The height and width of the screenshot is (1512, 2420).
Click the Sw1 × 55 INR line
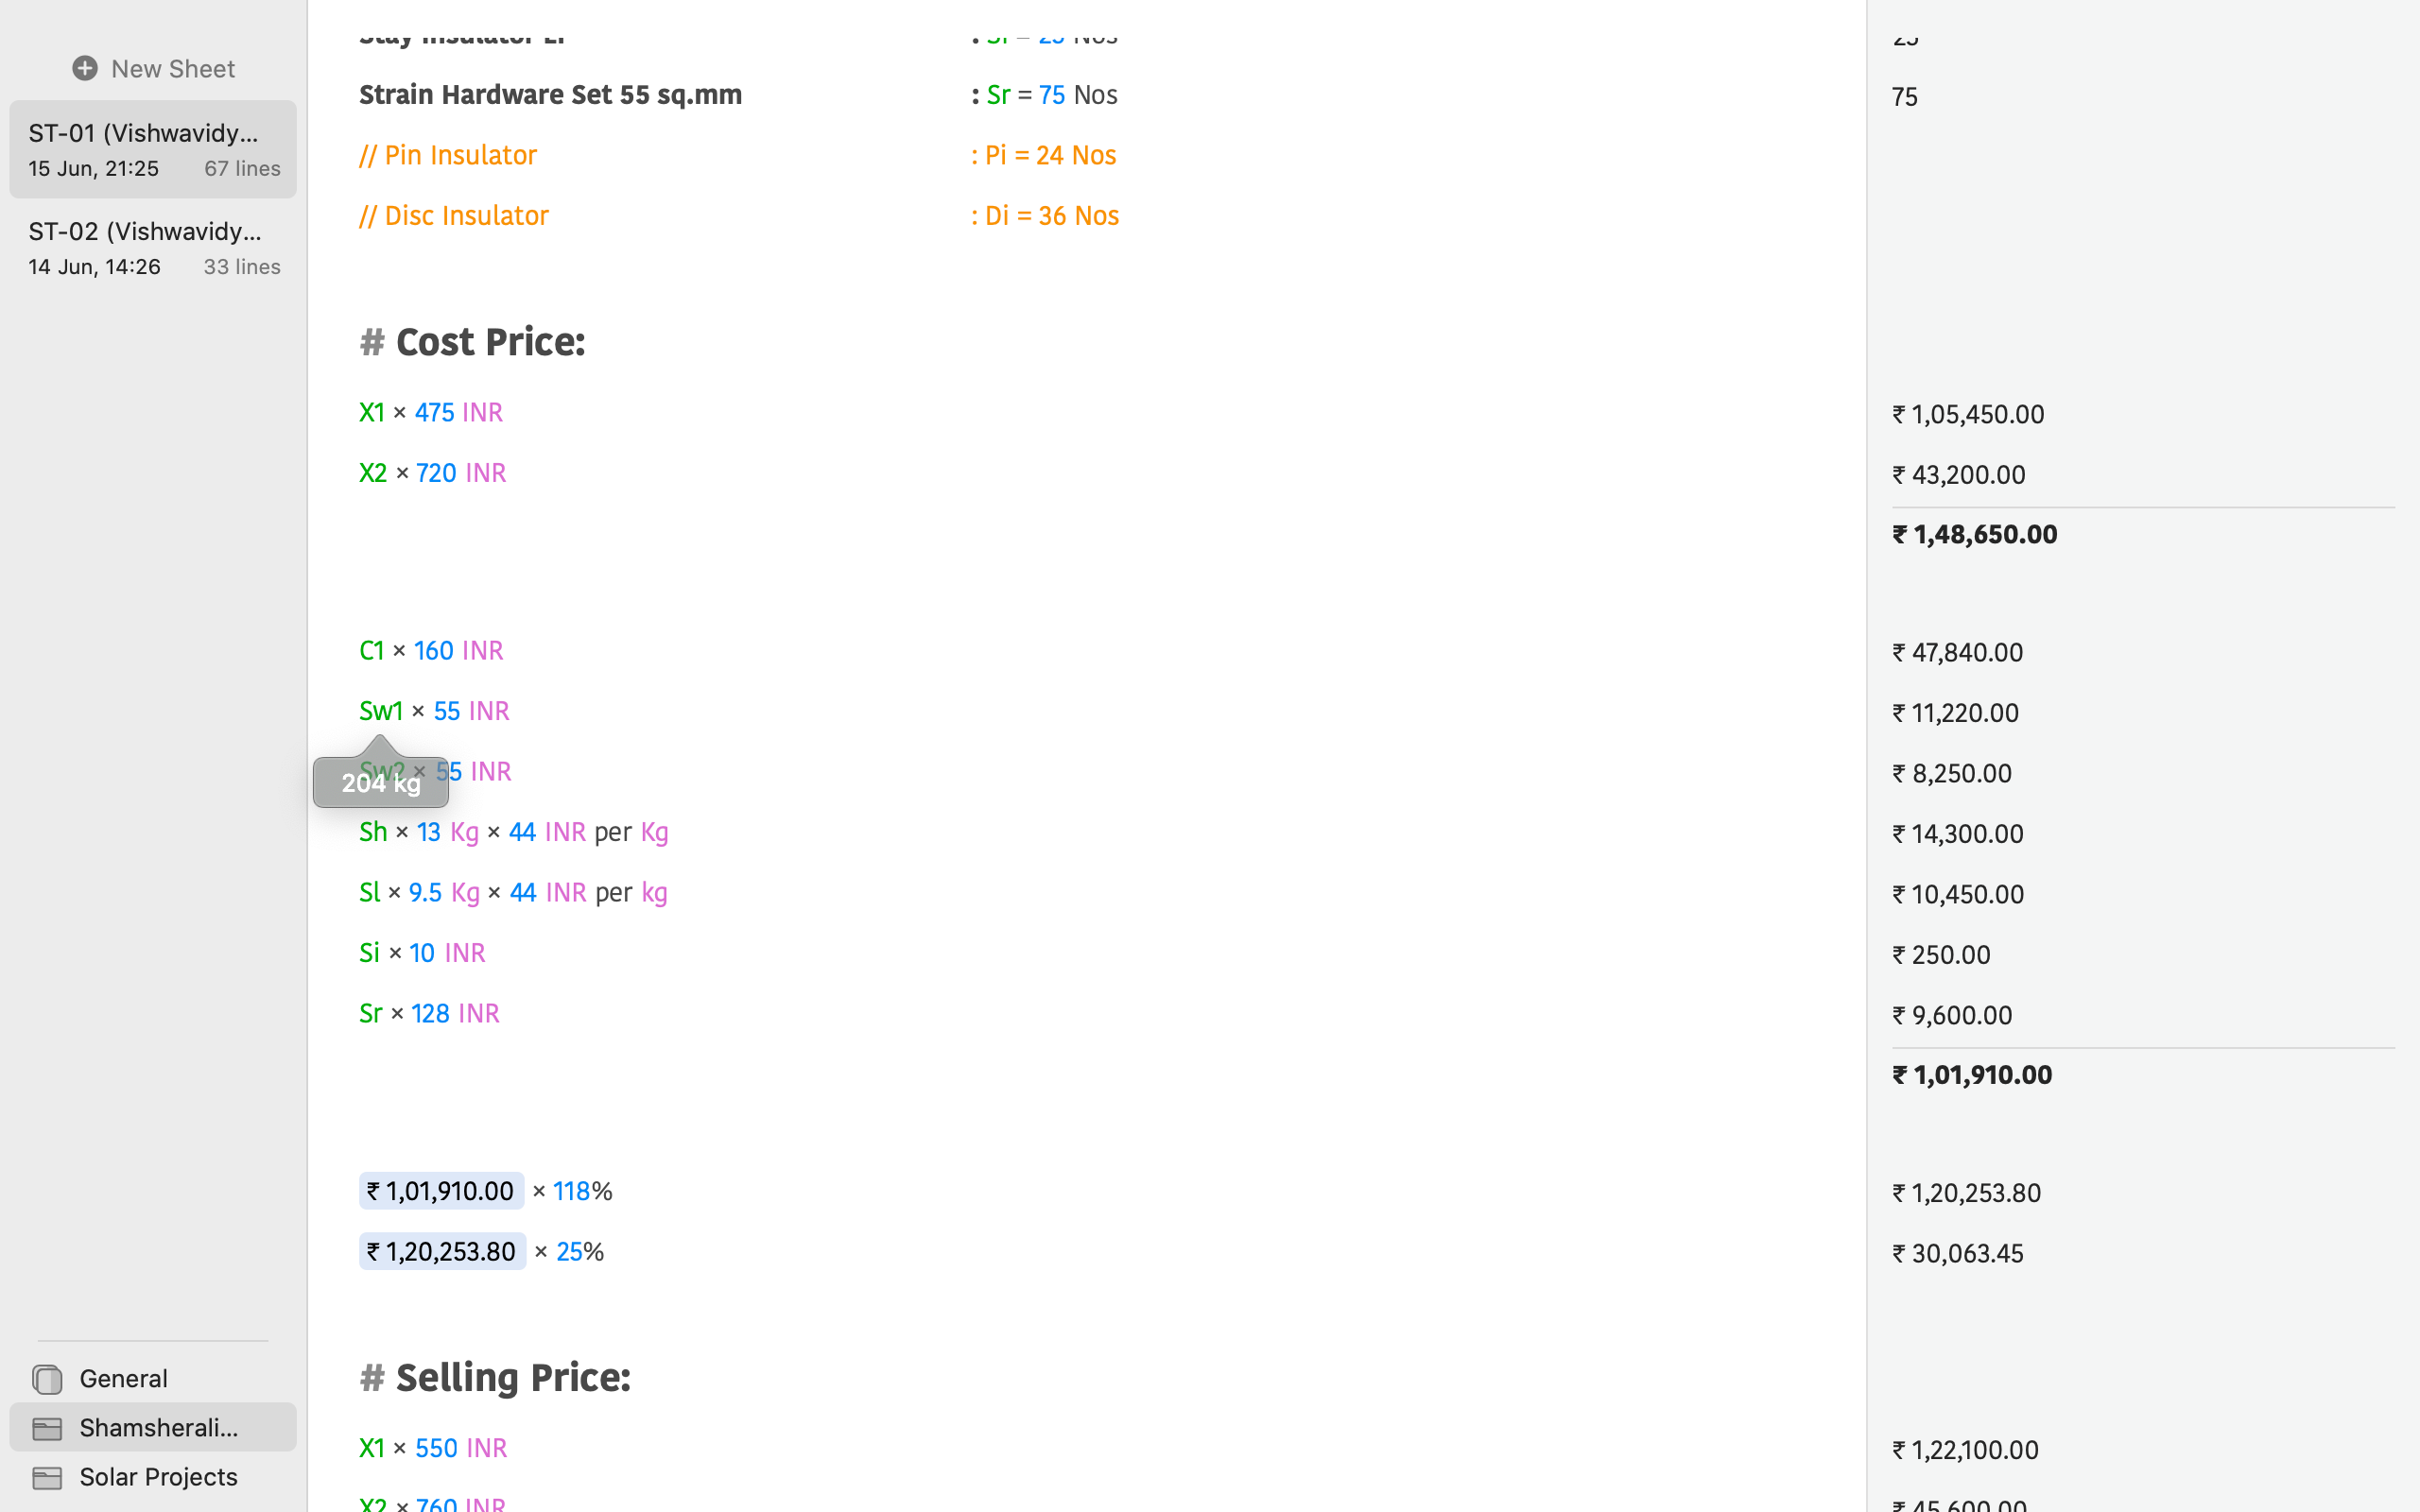point(434,711)
